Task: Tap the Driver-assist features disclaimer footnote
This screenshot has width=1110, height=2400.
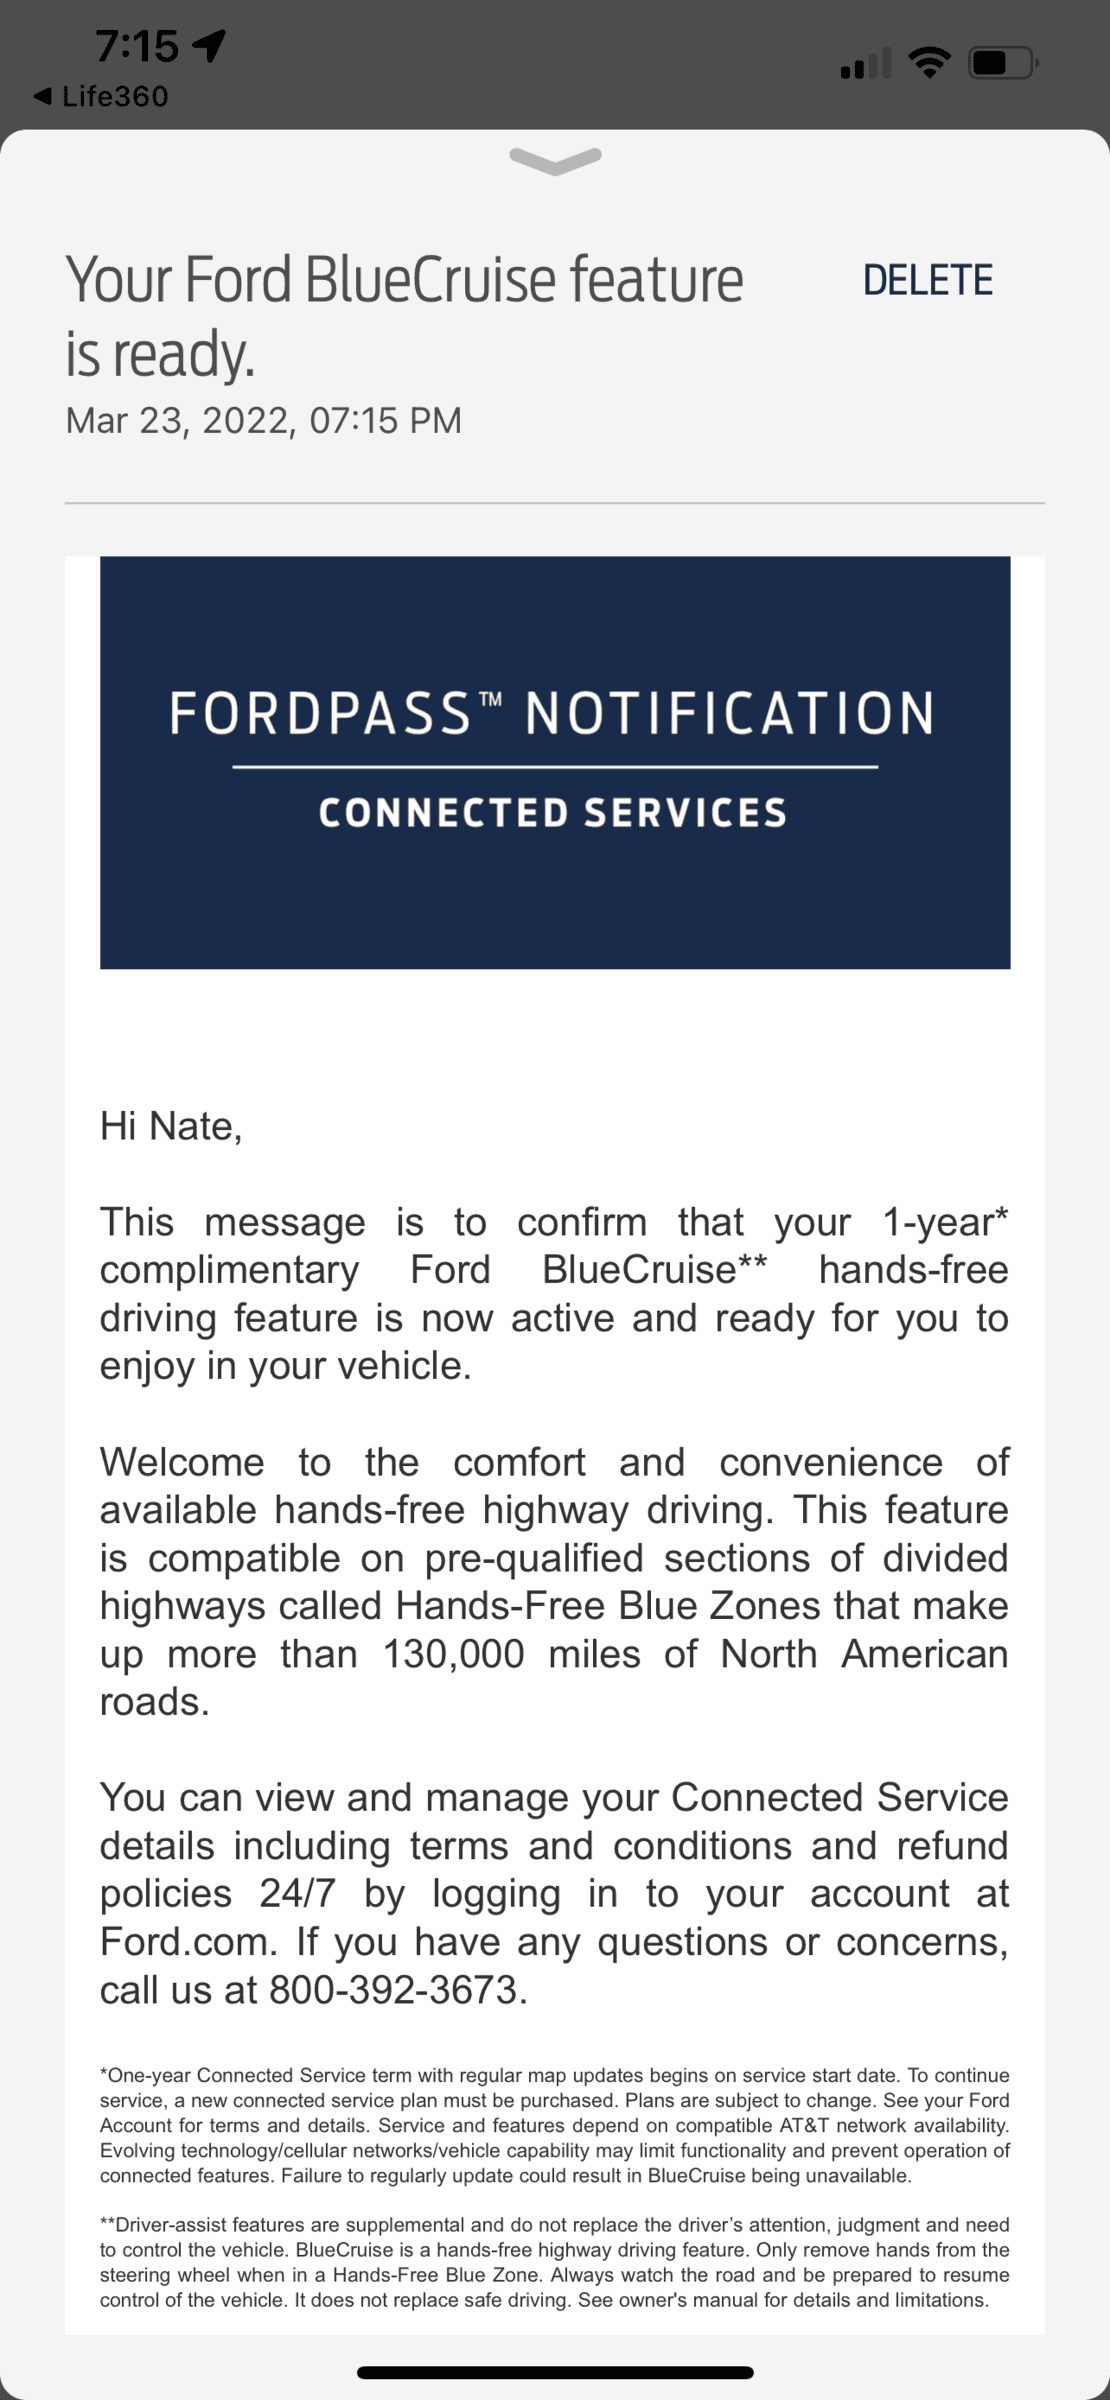Action: [554, 2261]
